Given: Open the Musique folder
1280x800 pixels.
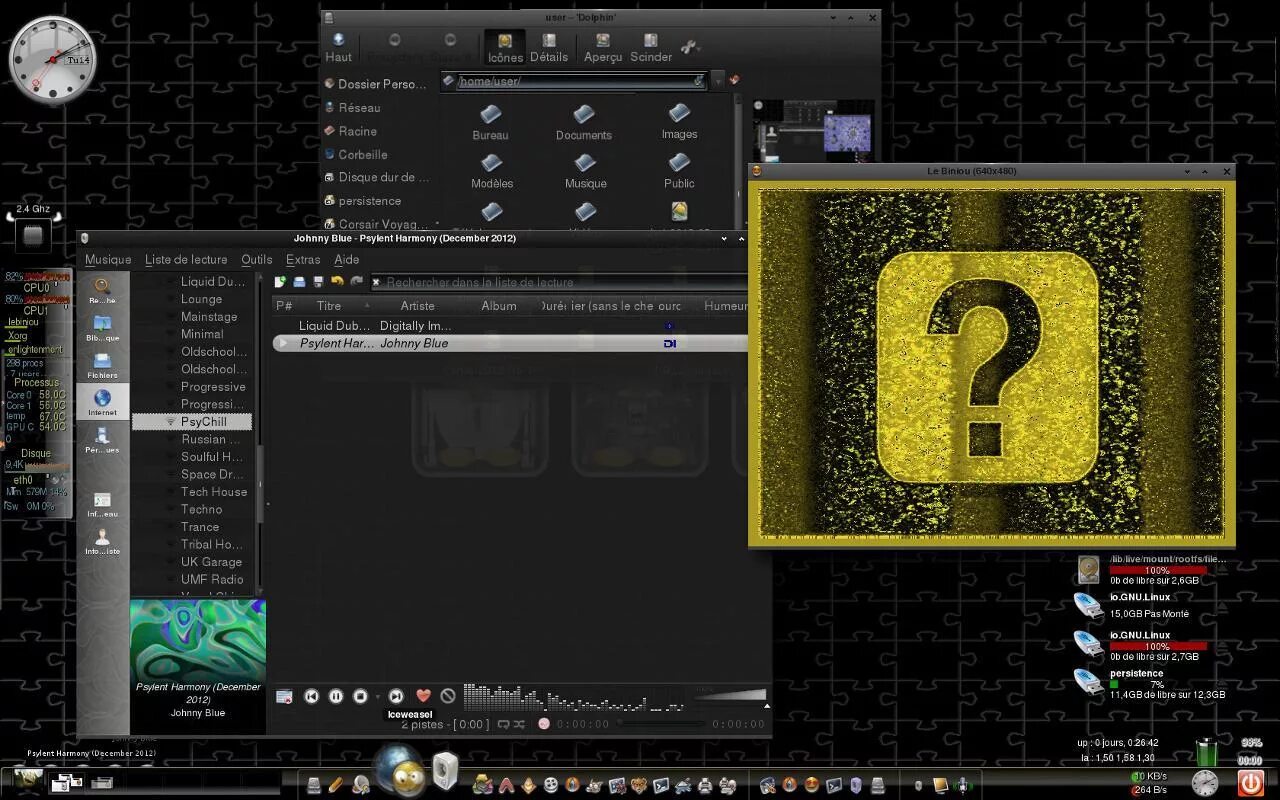Looking at the screenshot, I should (585, 171).
